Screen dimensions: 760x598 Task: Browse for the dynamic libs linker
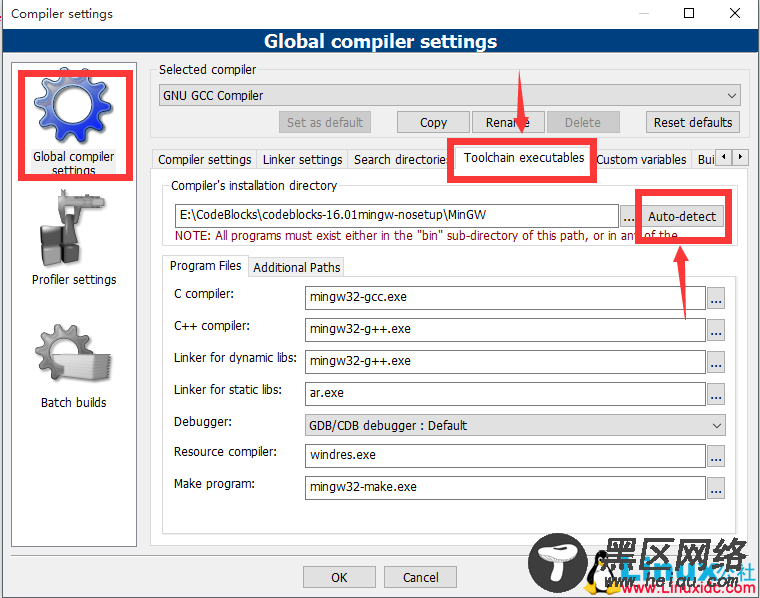pos(716,362)
